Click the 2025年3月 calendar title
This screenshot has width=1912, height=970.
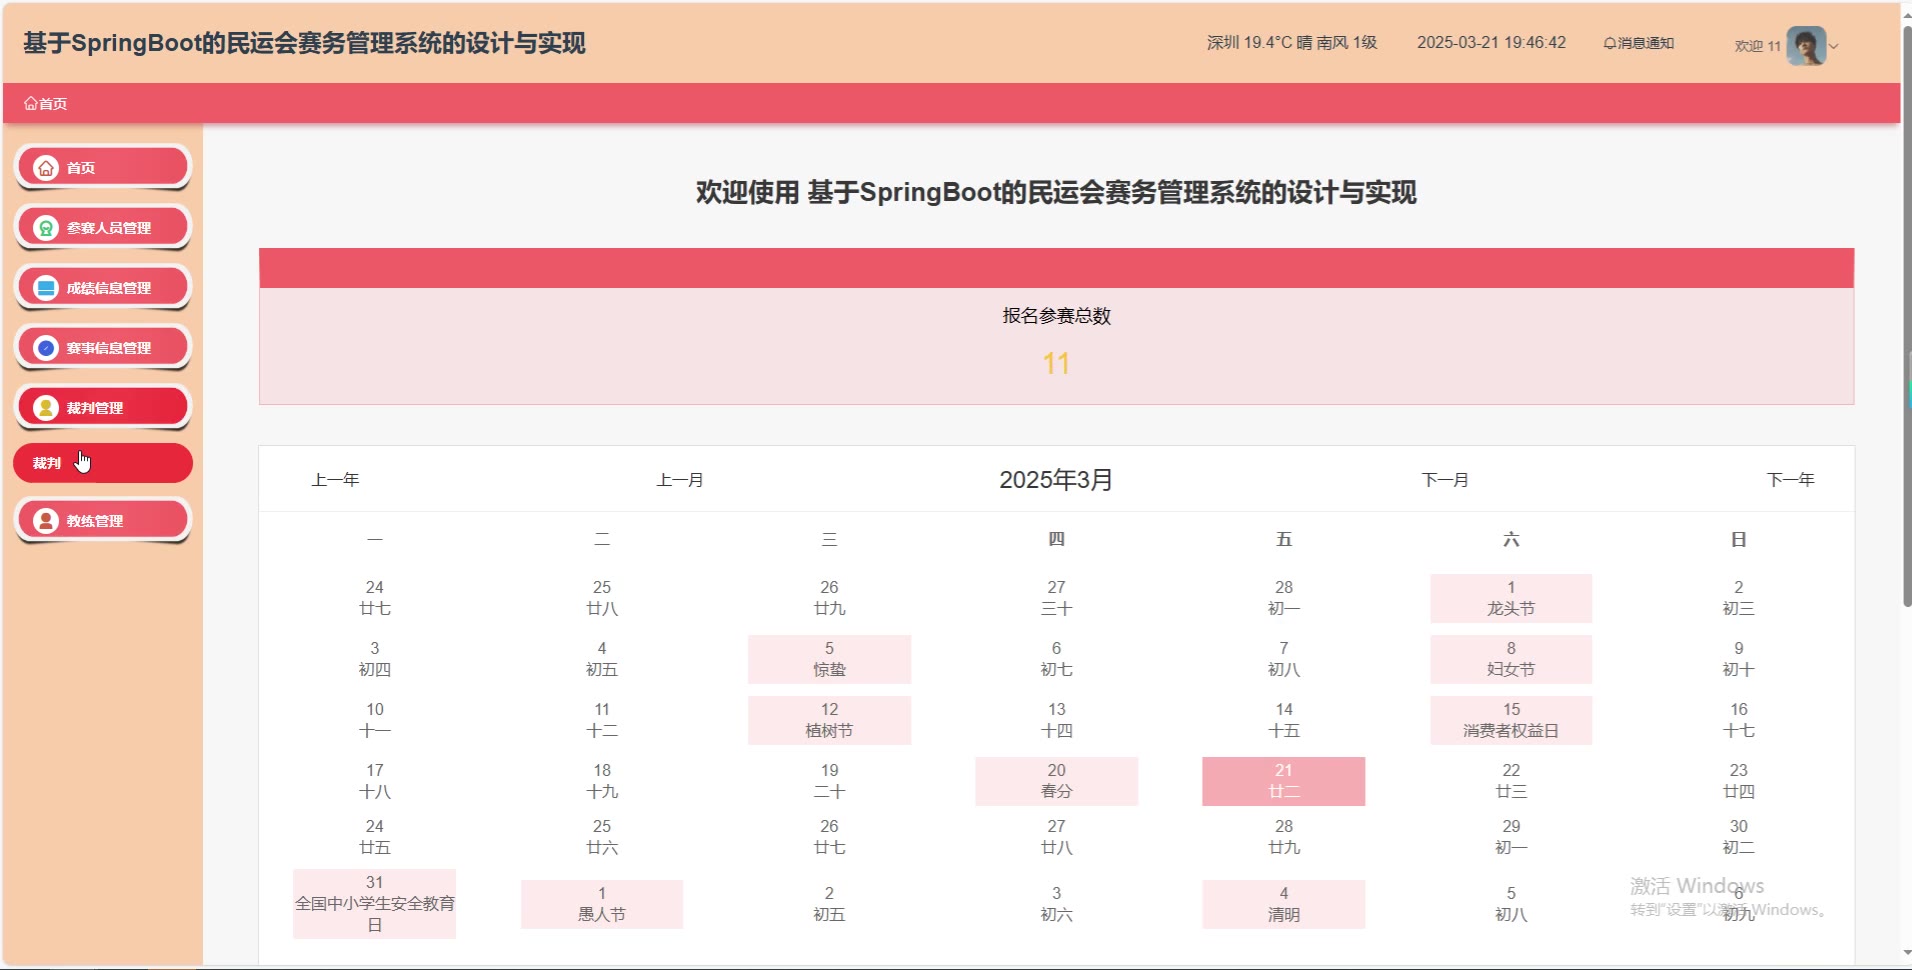point(1056,480)
